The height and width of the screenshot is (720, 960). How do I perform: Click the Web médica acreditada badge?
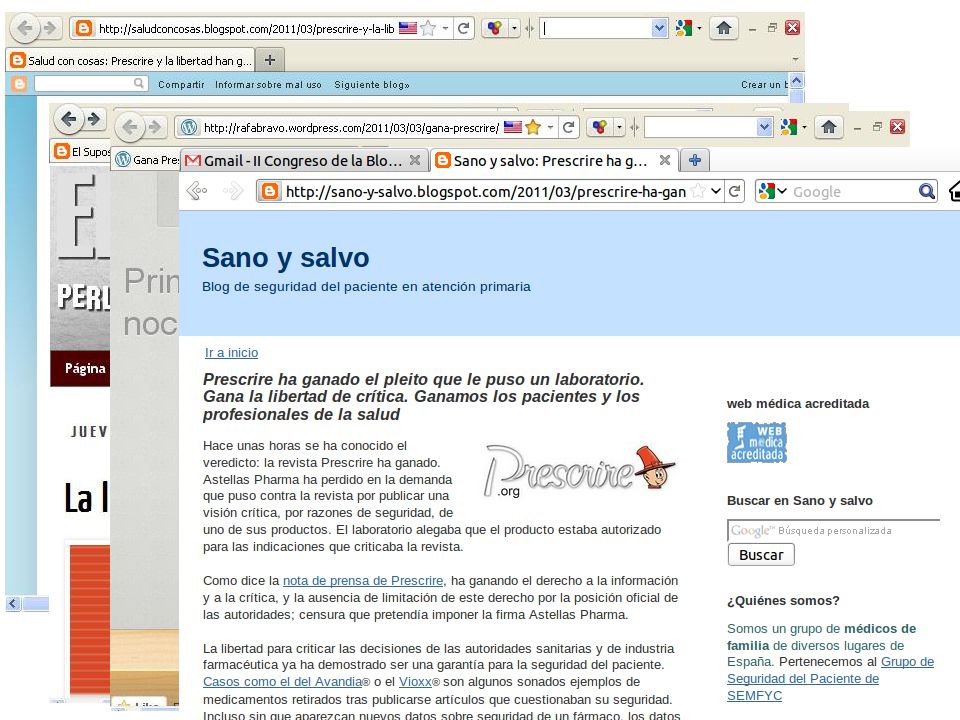(x=757, y=442)
